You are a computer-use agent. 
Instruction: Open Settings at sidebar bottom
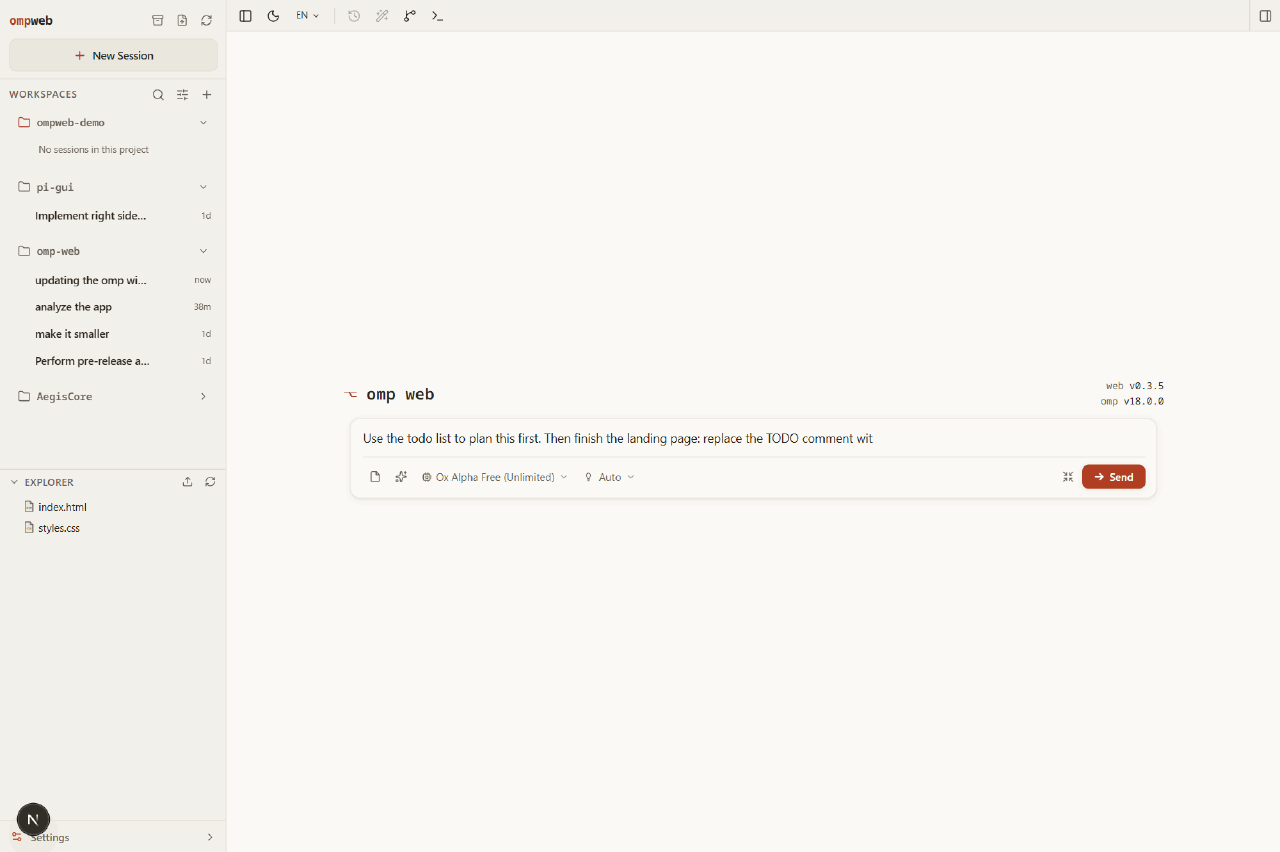113,837
